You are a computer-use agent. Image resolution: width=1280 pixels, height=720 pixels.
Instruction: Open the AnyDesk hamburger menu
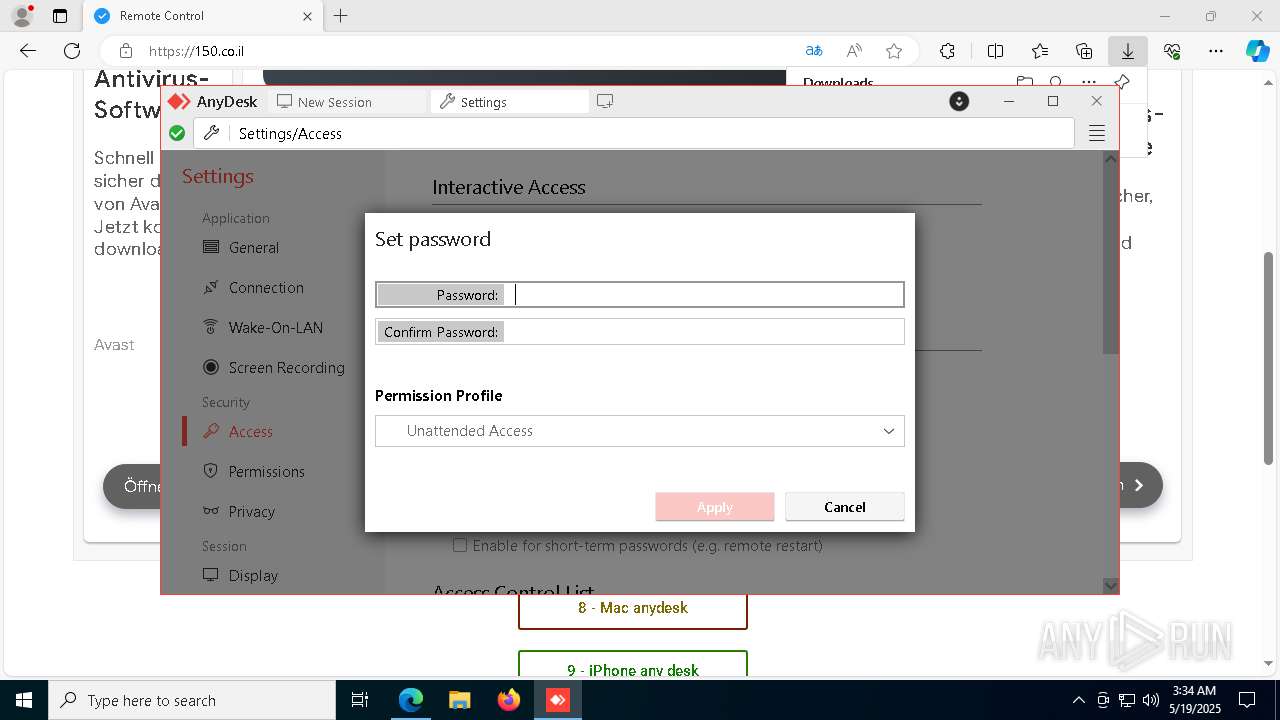[x=1097, y=133]
